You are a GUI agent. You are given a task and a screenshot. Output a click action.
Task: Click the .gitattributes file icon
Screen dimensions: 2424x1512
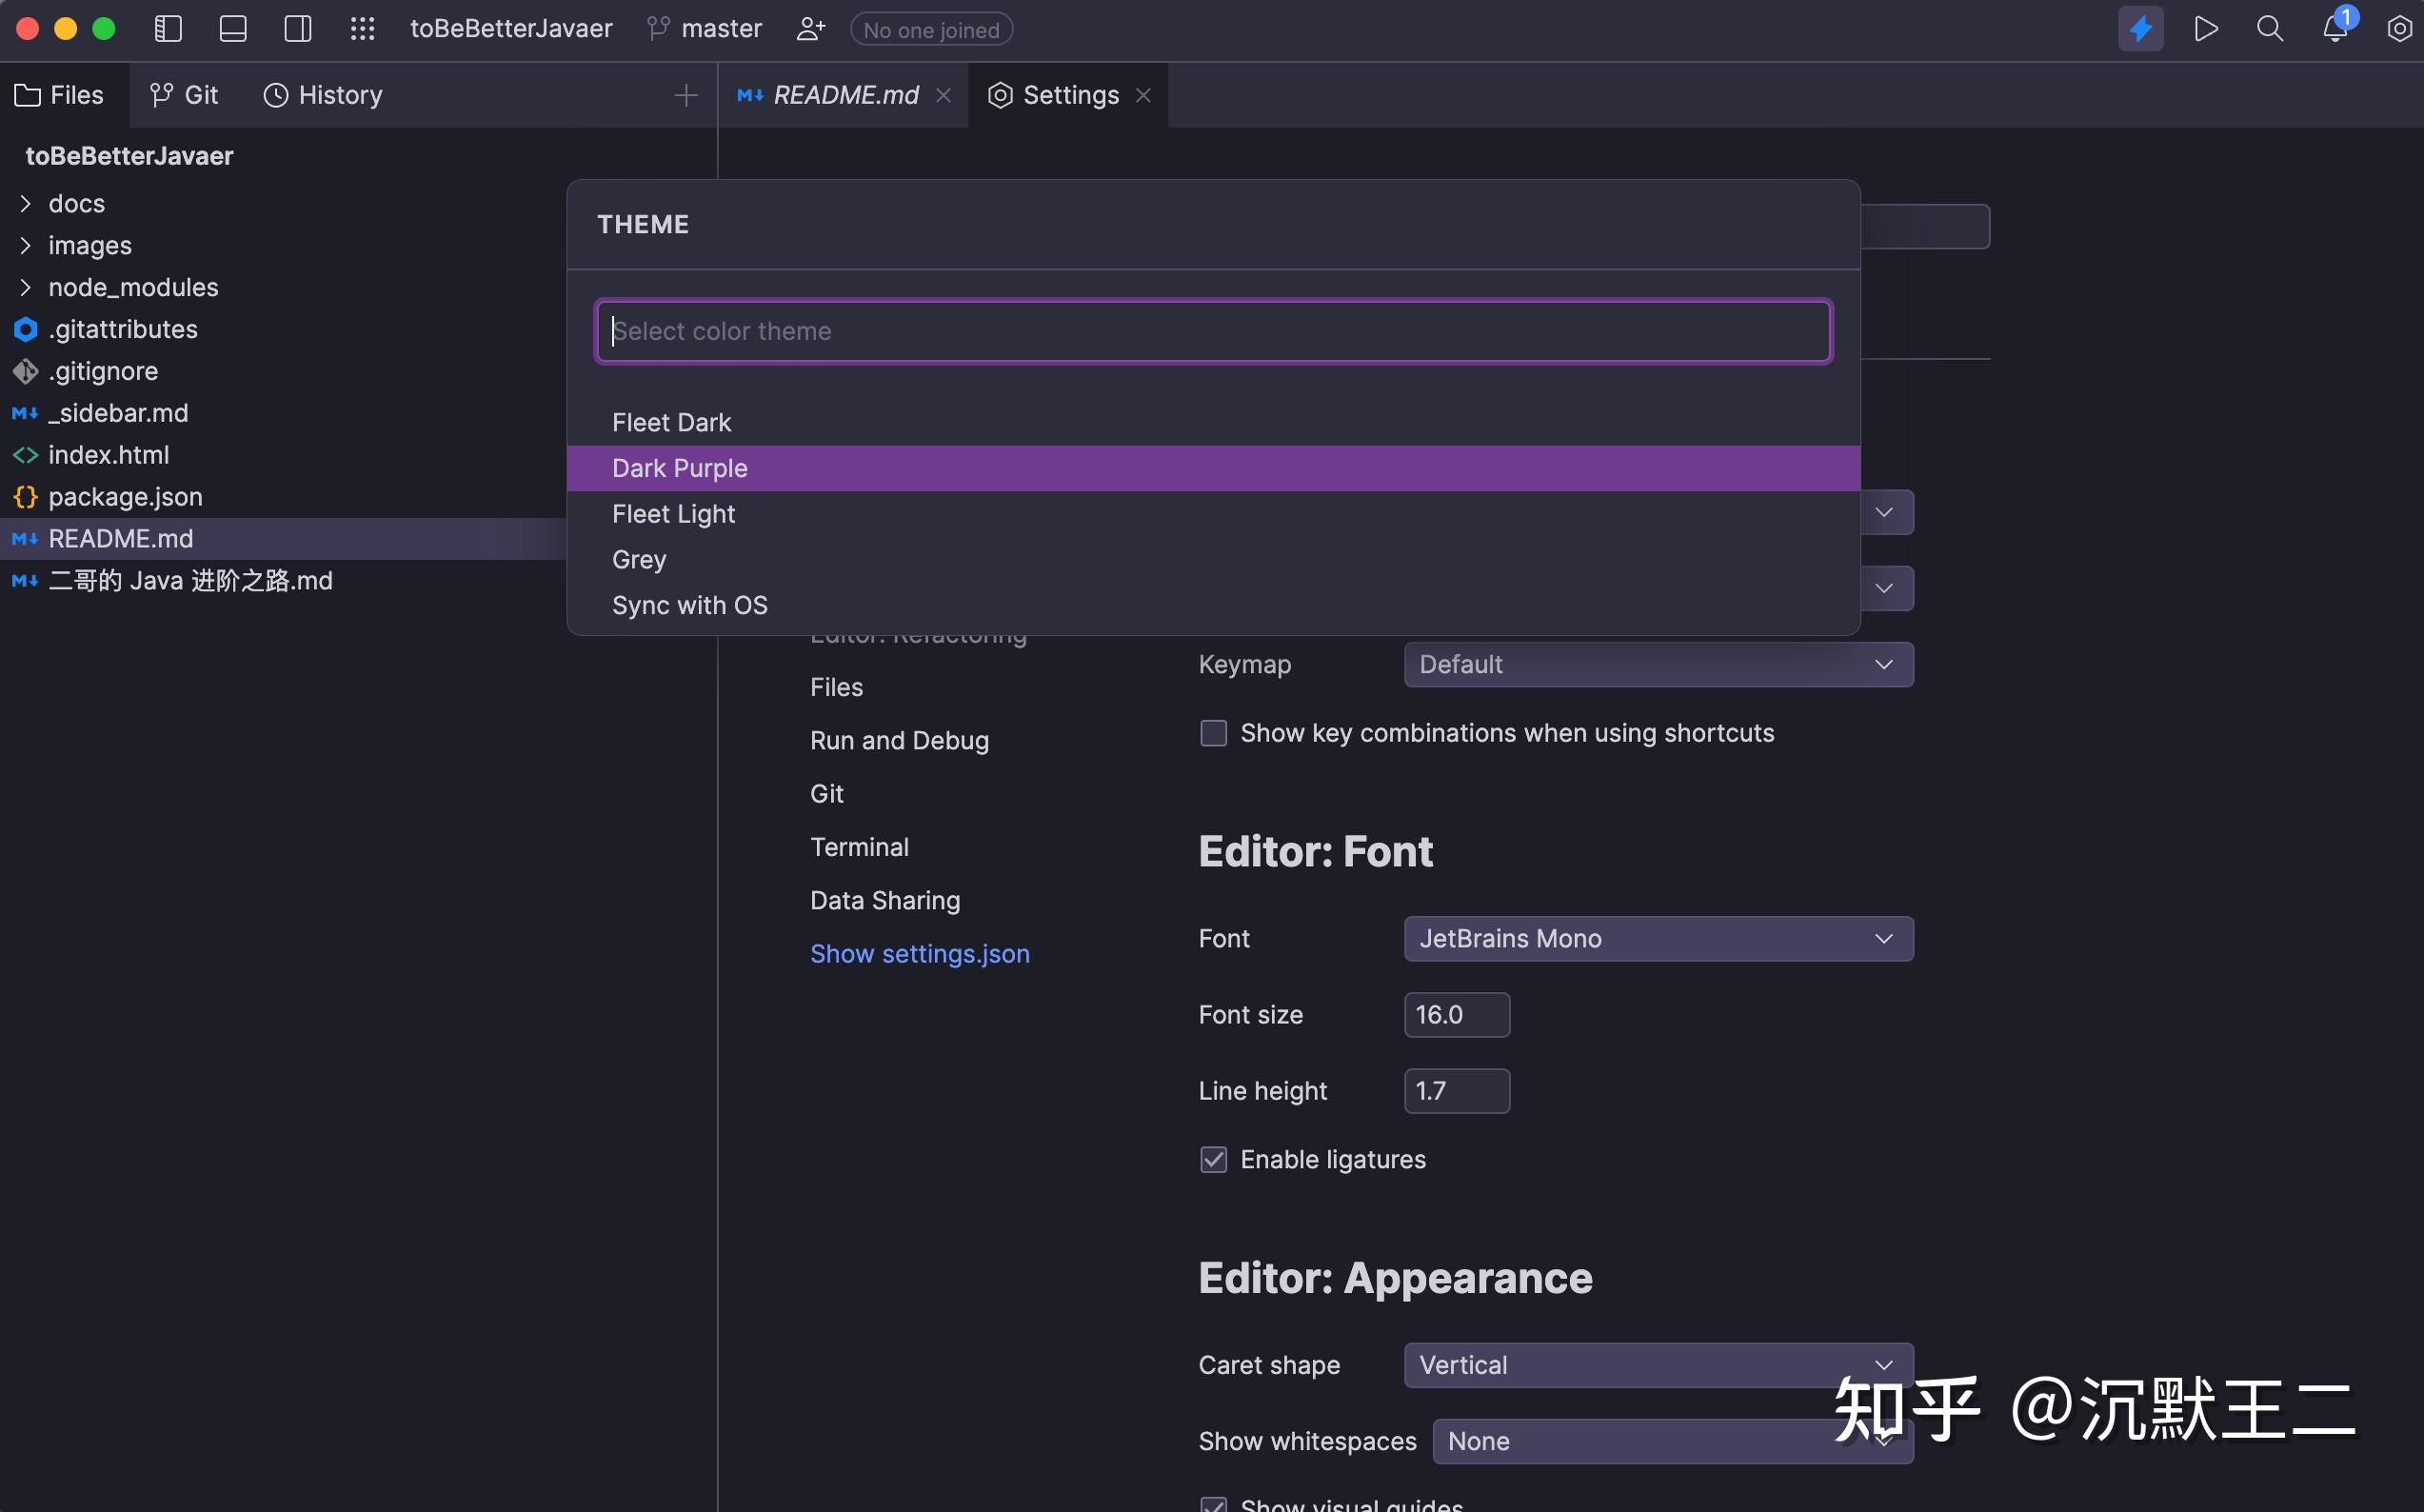pos(25,329)
